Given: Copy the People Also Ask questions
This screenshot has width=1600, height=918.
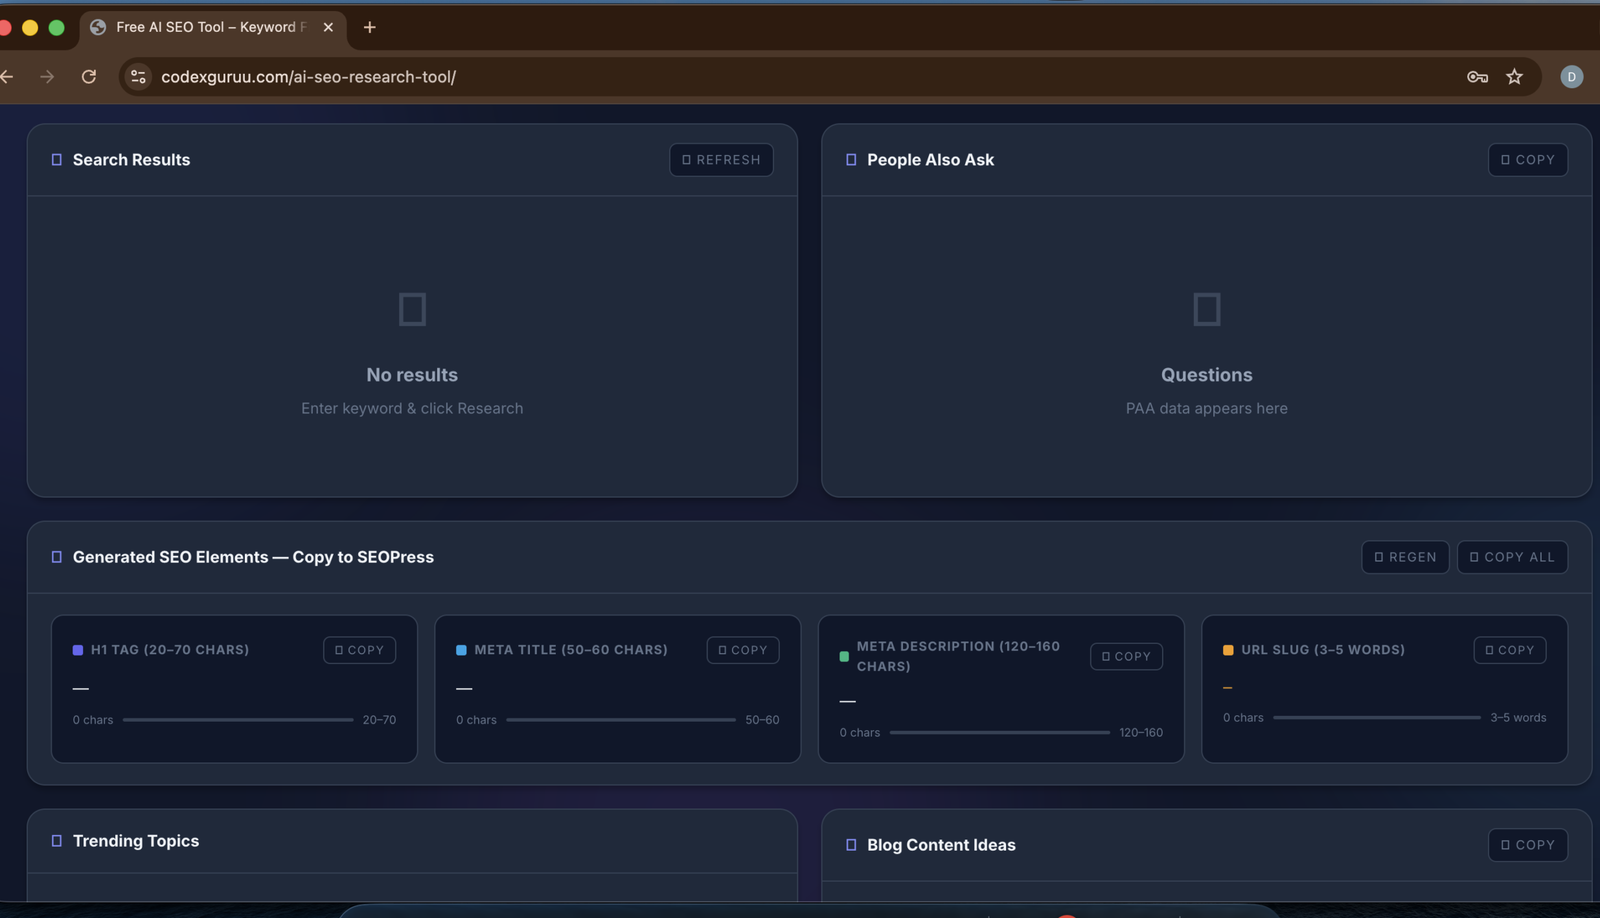Looking at the screenshot, I should pos(1528,160).
